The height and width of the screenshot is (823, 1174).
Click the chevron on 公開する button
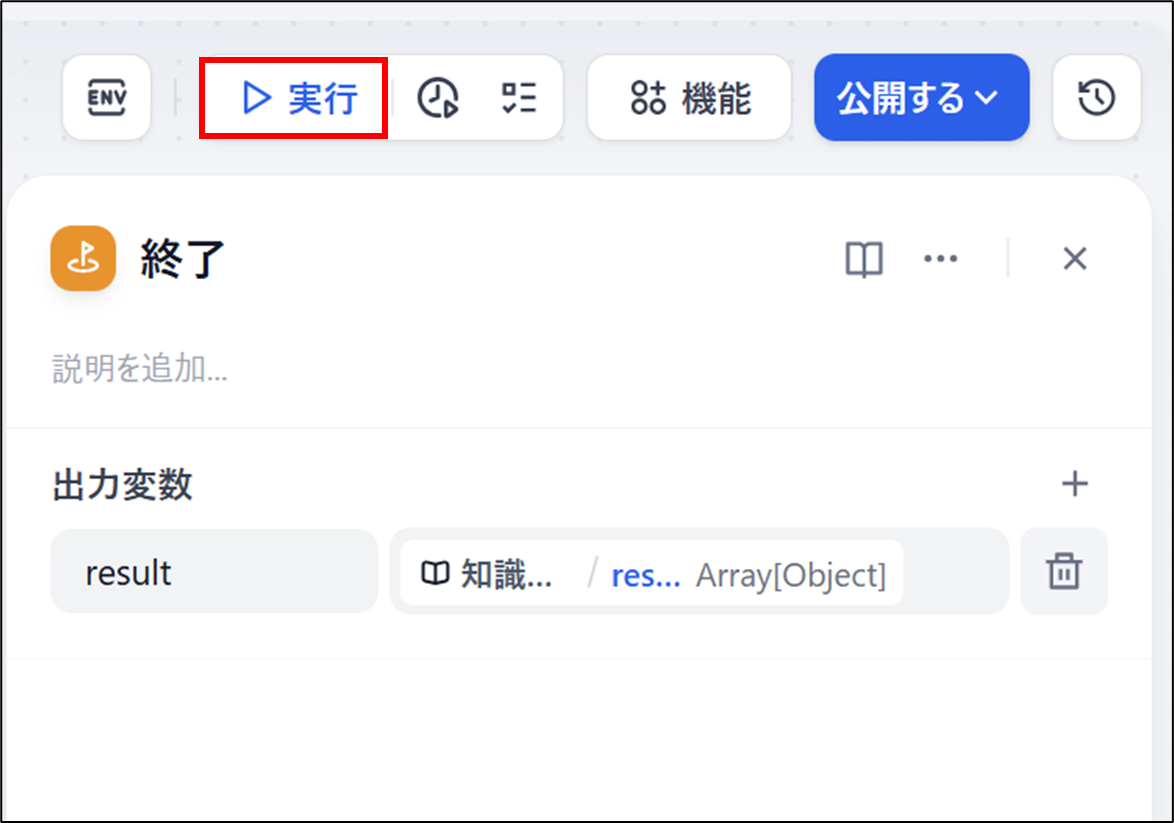click(x=988, y=97)
